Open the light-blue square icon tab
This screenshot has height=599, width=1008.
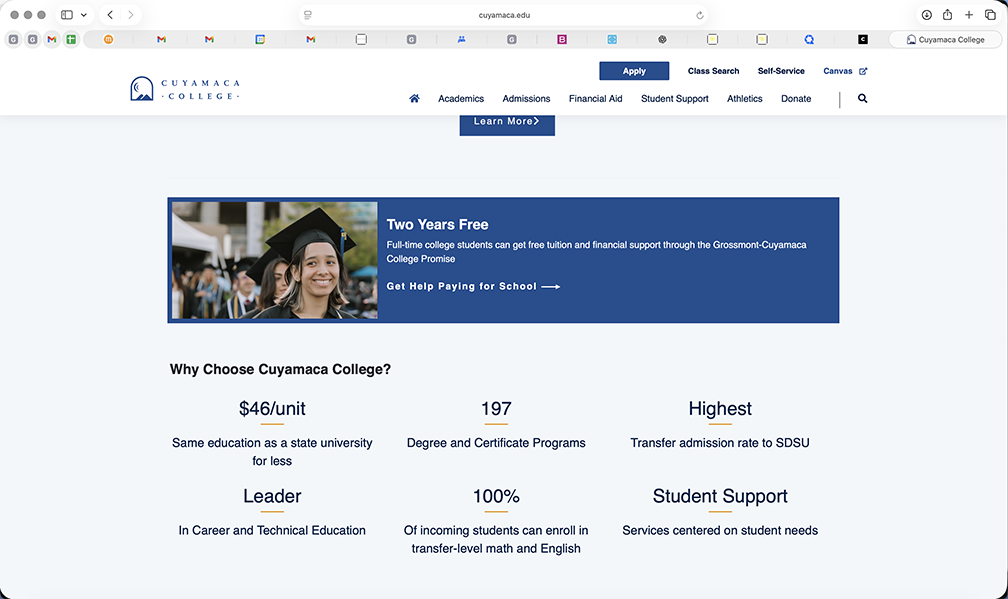612,39
